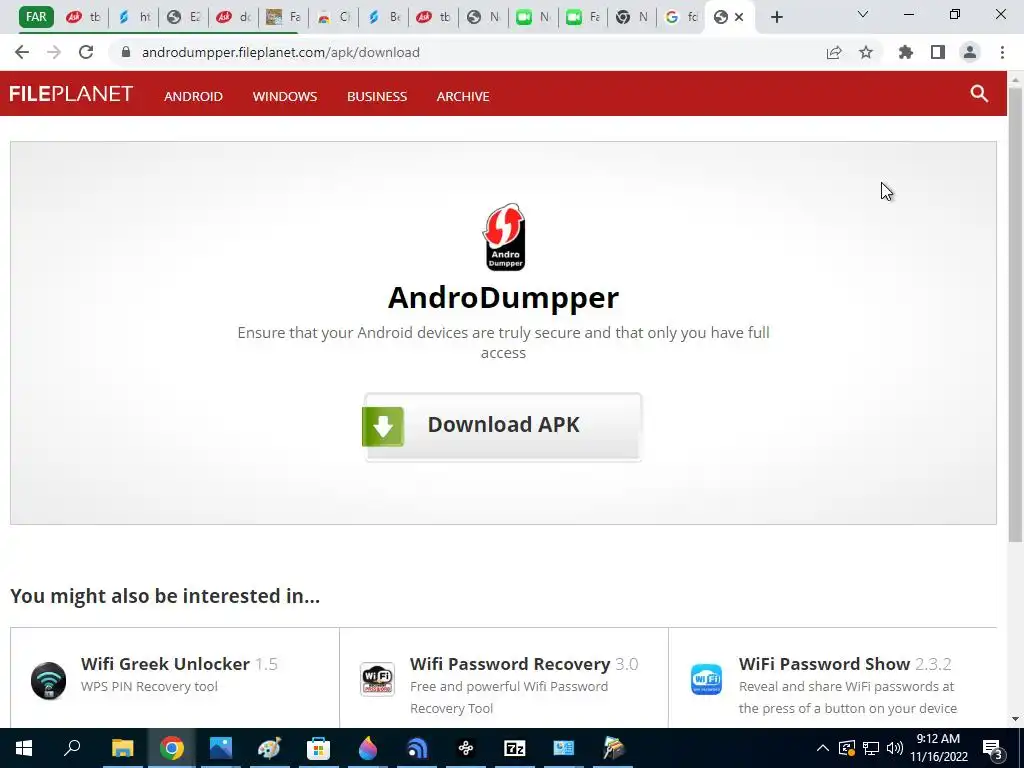This screenshot has width=1024, height=768.
Task: Open taskbar search
Action: [72, 748]
